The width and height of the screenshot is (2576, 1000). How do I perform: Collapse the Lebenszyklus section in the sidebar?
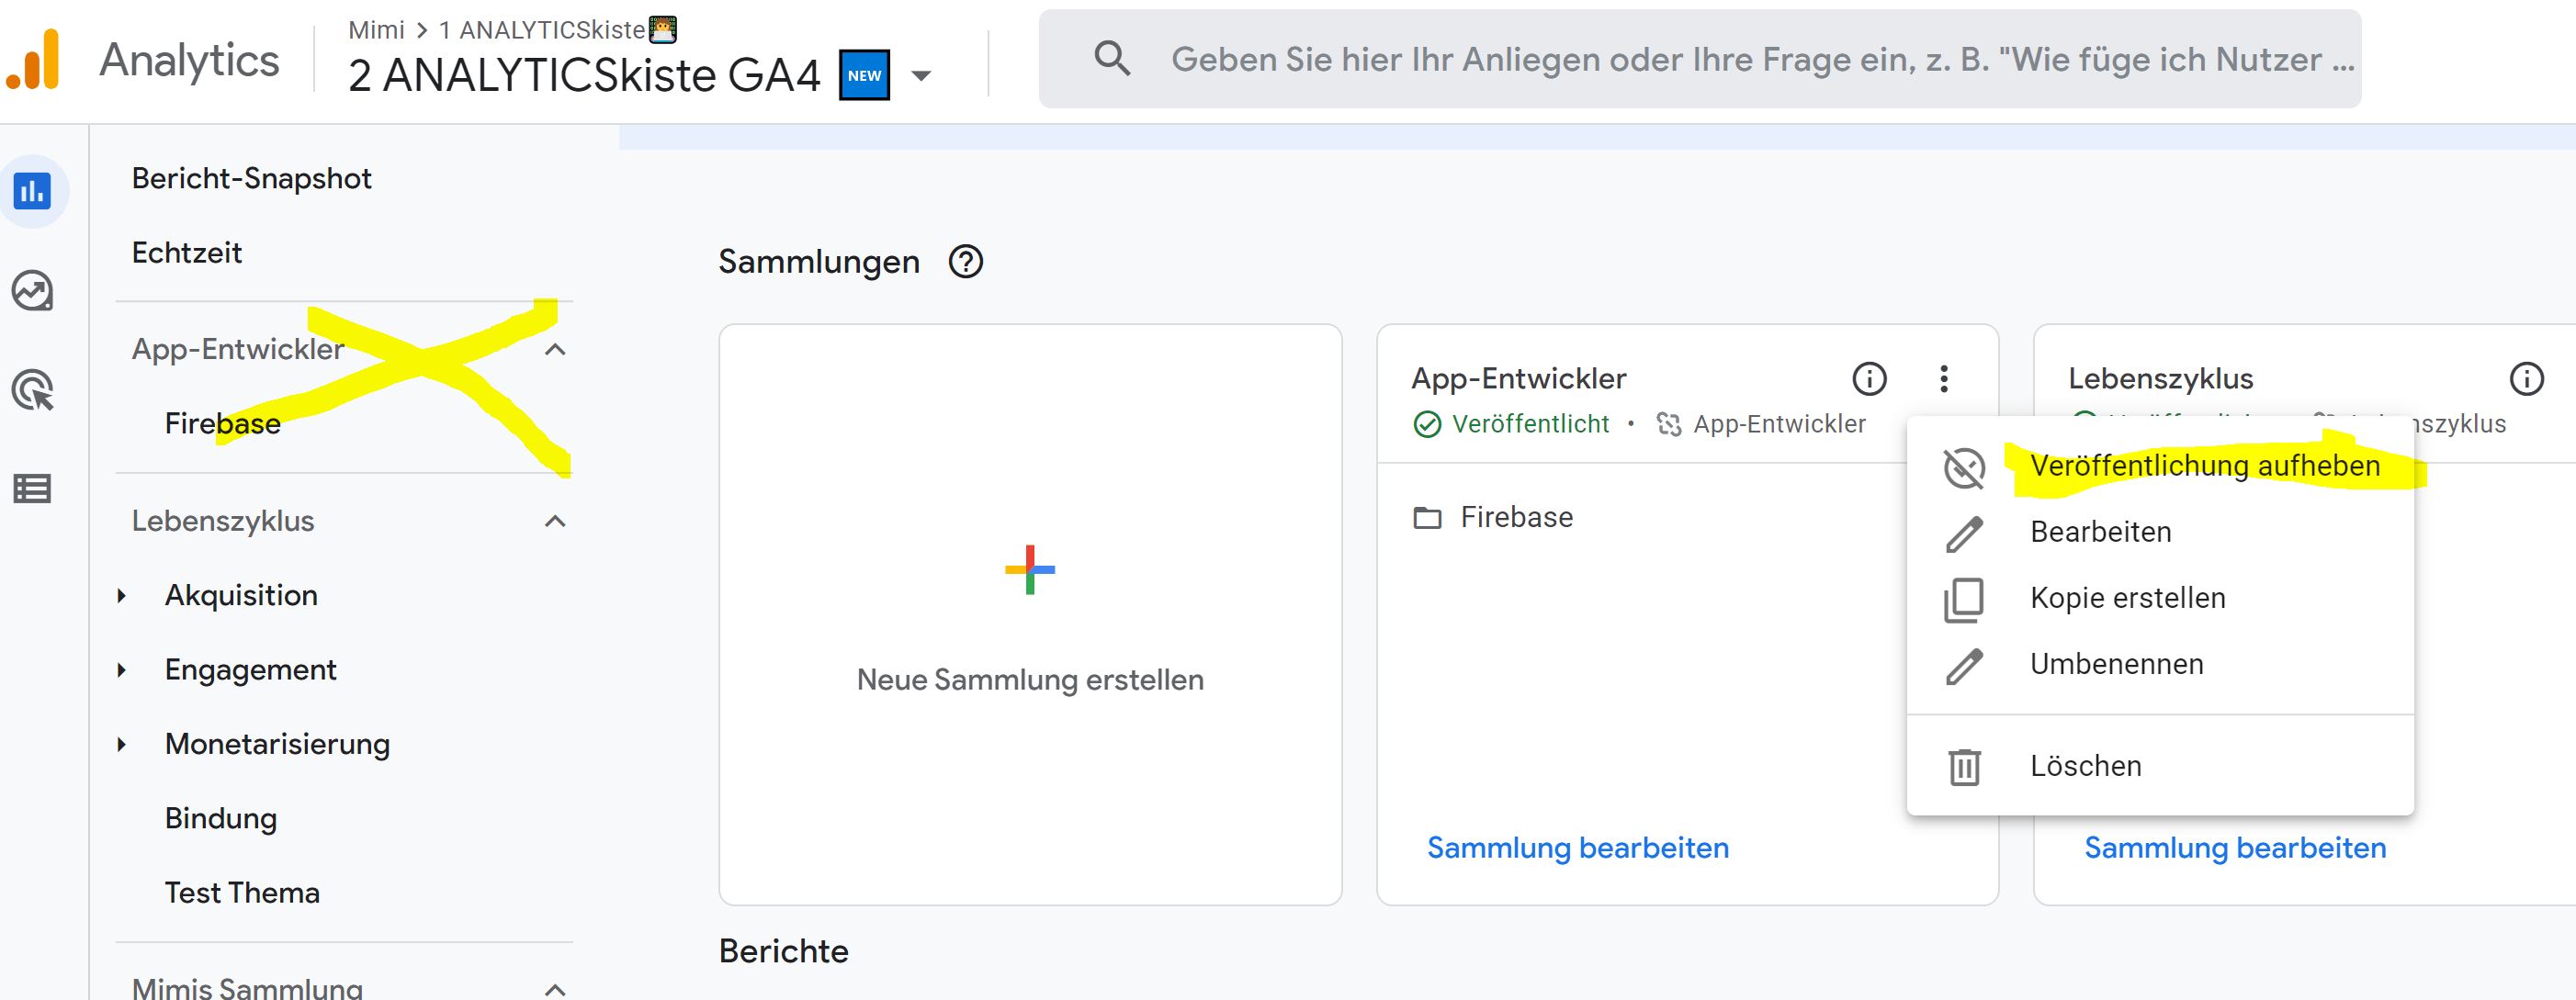point(557,520)
